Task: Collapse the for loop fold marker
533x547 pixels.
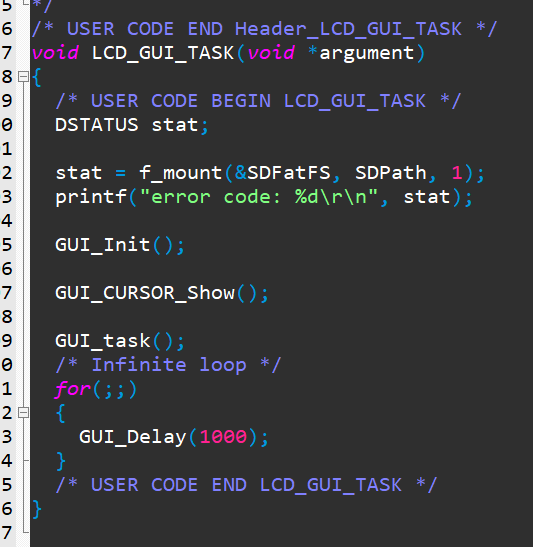Action: [x=23, y=413]
